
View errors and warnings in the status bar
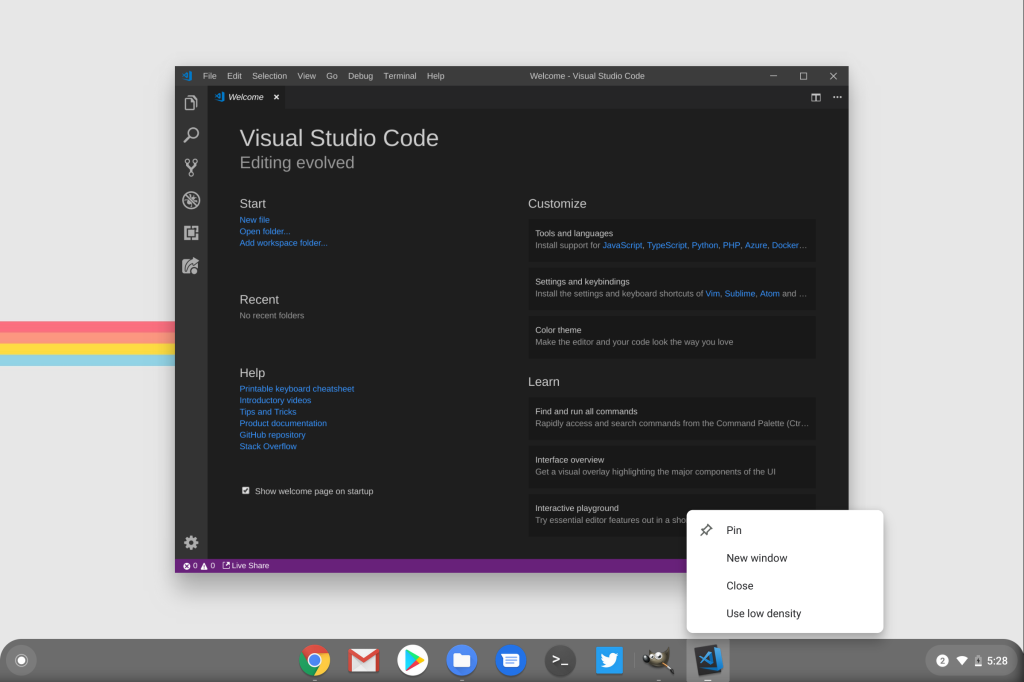(x=197, y=565)
